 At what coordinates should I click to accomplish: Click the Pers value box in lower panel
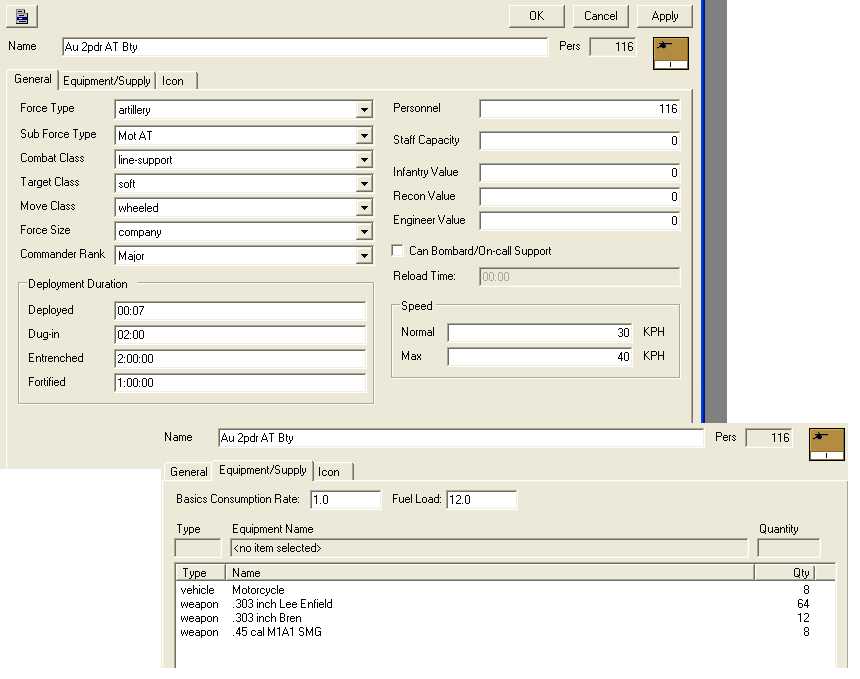(x=769, y=438)
